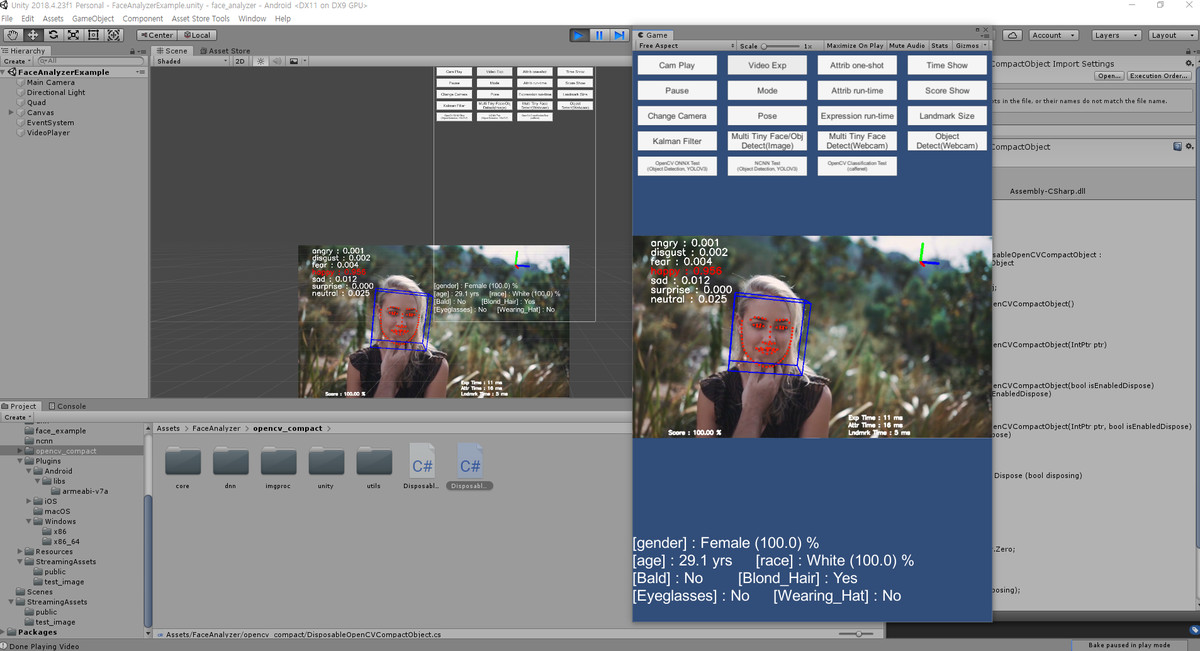The height and width of the screenshot is (651, 1200).
Task: Adjust Project panel icon size slider
Action: pos(856,634)
